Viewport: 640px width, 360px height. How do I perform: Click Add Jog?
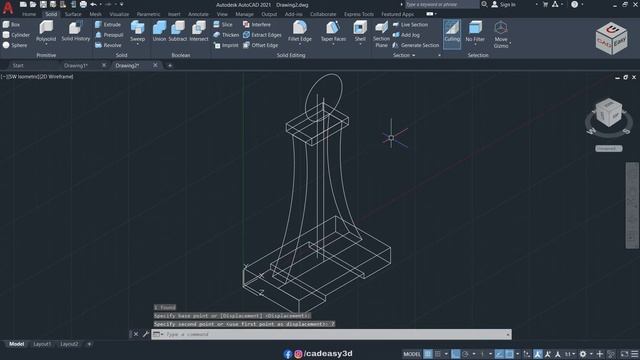[406, 35]
